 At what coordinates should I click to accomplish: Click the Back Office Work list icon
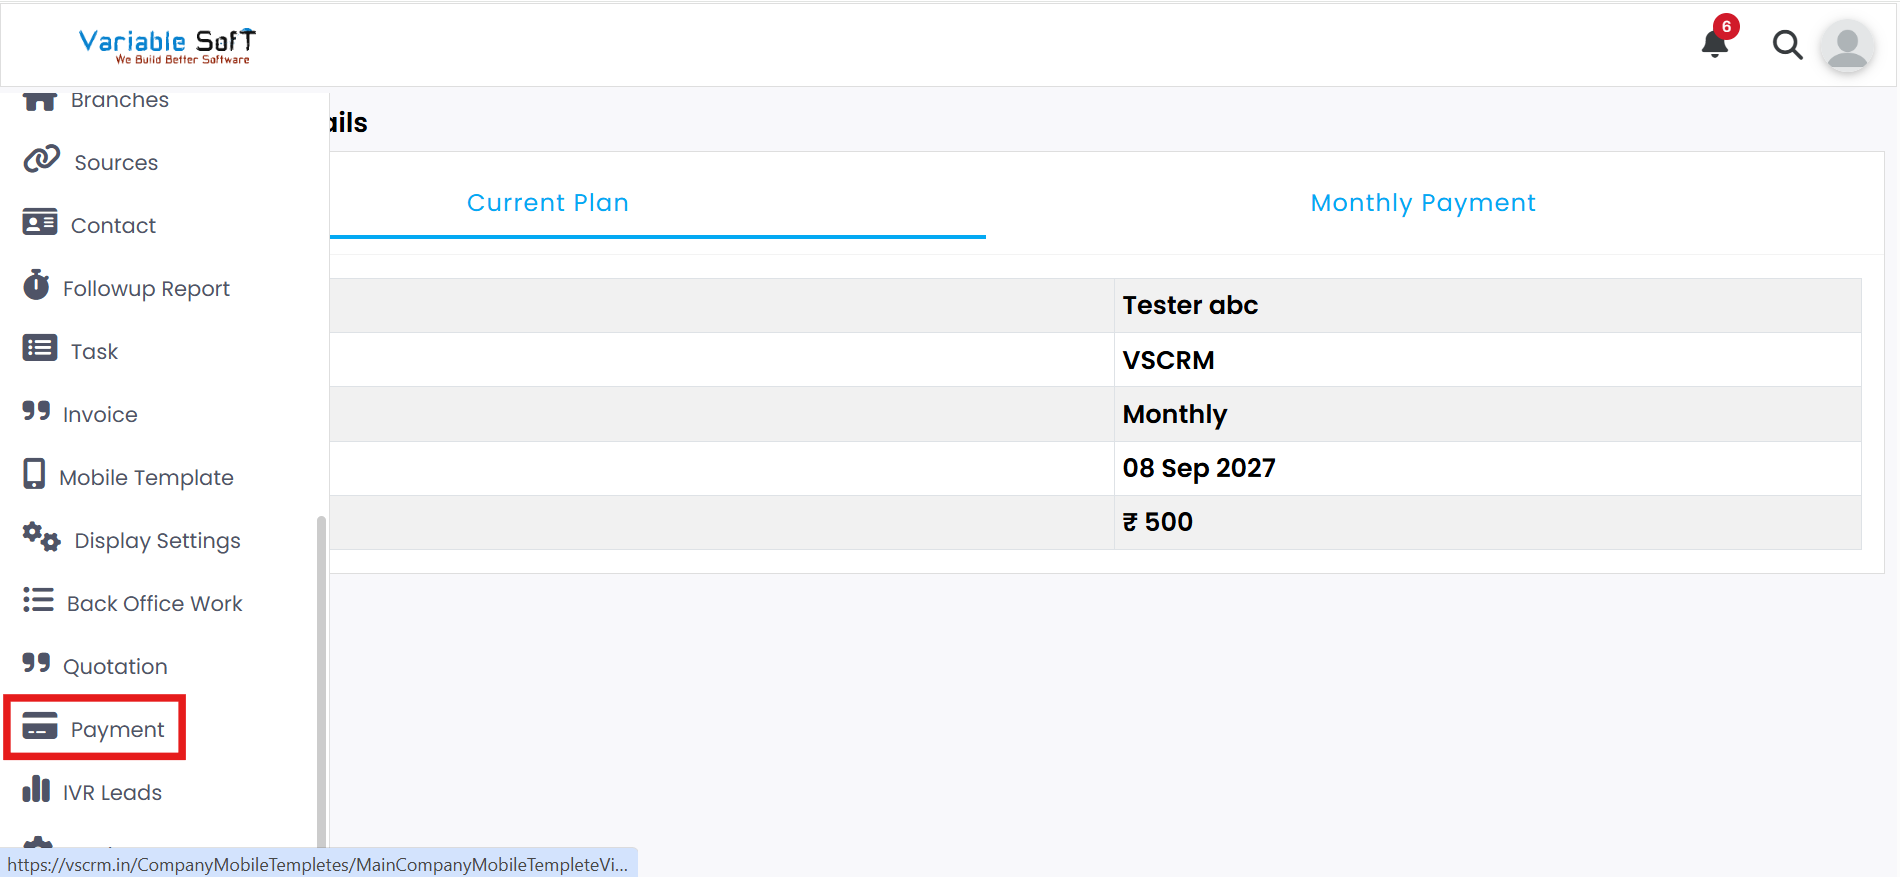coord(38,600)
